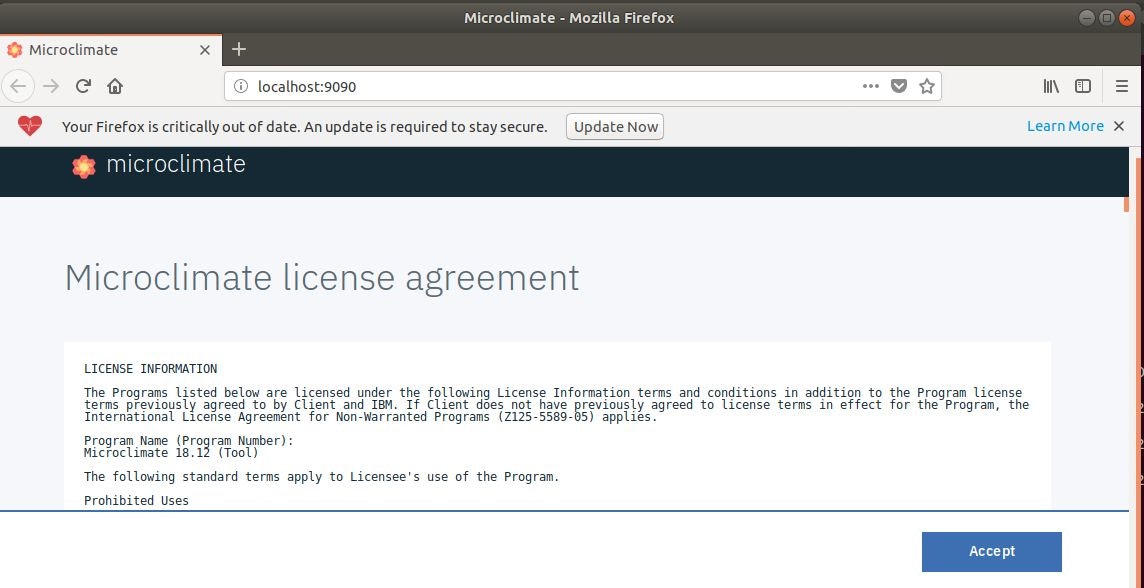This screenshot has height=588, width=1144.
Task: Open the Firefox home page
Action: (x=115, y=86)
